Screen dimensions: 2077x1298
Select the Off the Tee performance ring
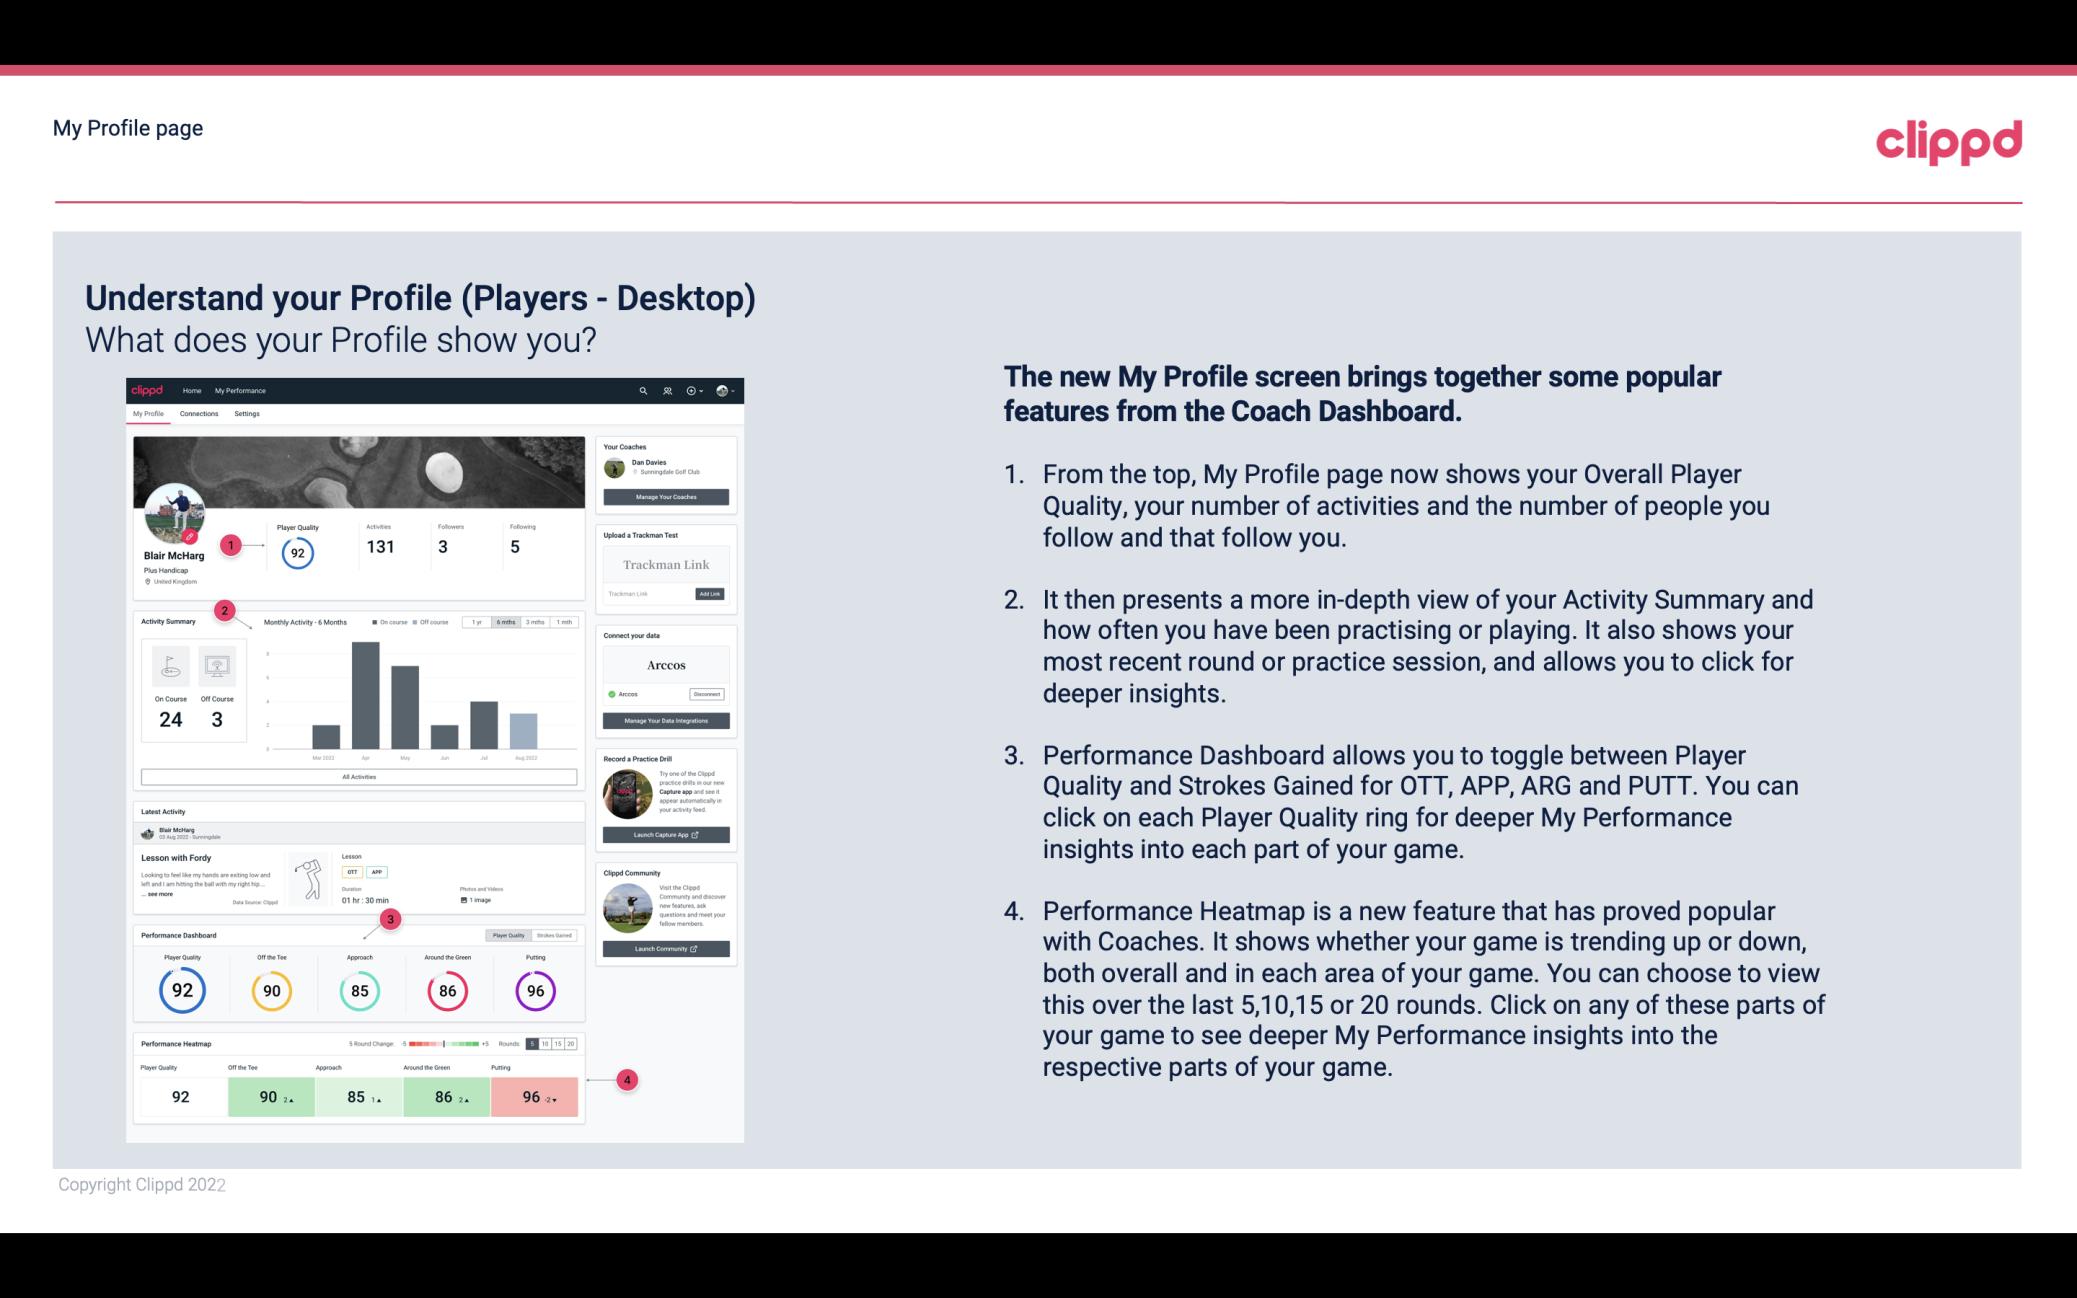(271, 988)
